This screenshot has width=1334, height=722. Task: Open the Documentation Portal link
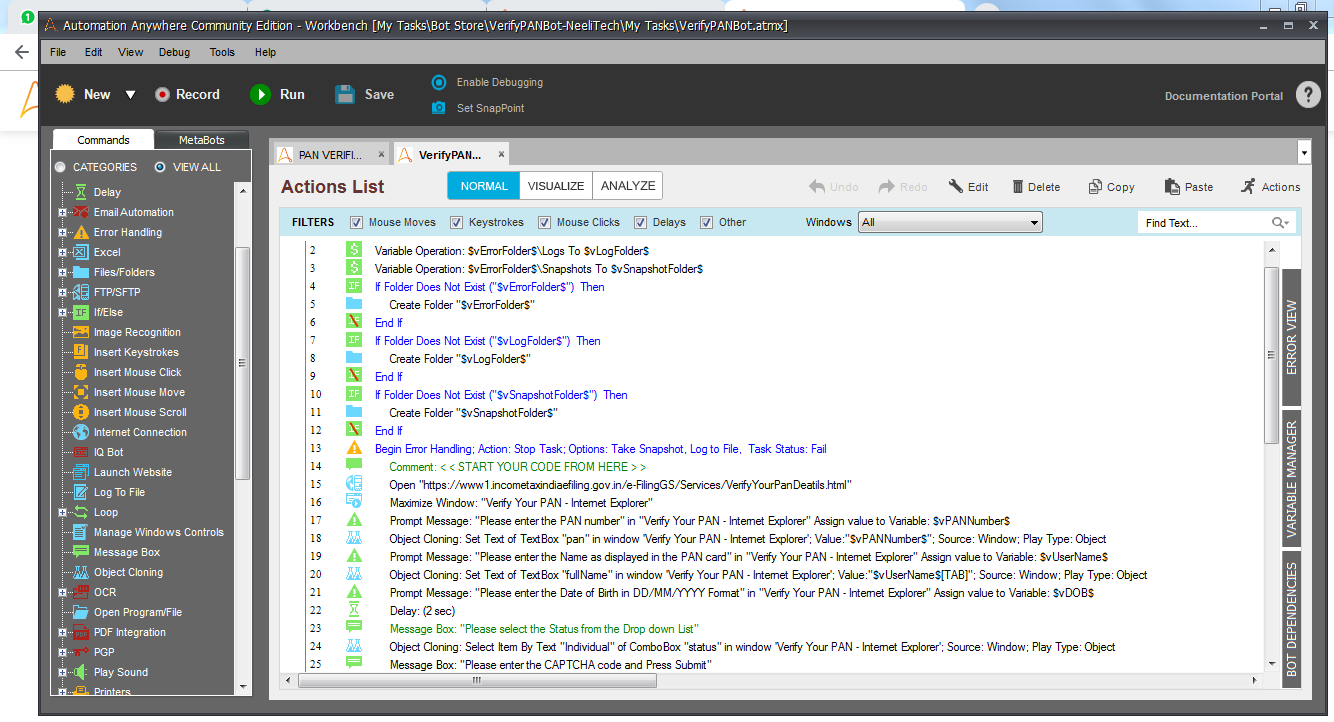tap(1223, 96)
